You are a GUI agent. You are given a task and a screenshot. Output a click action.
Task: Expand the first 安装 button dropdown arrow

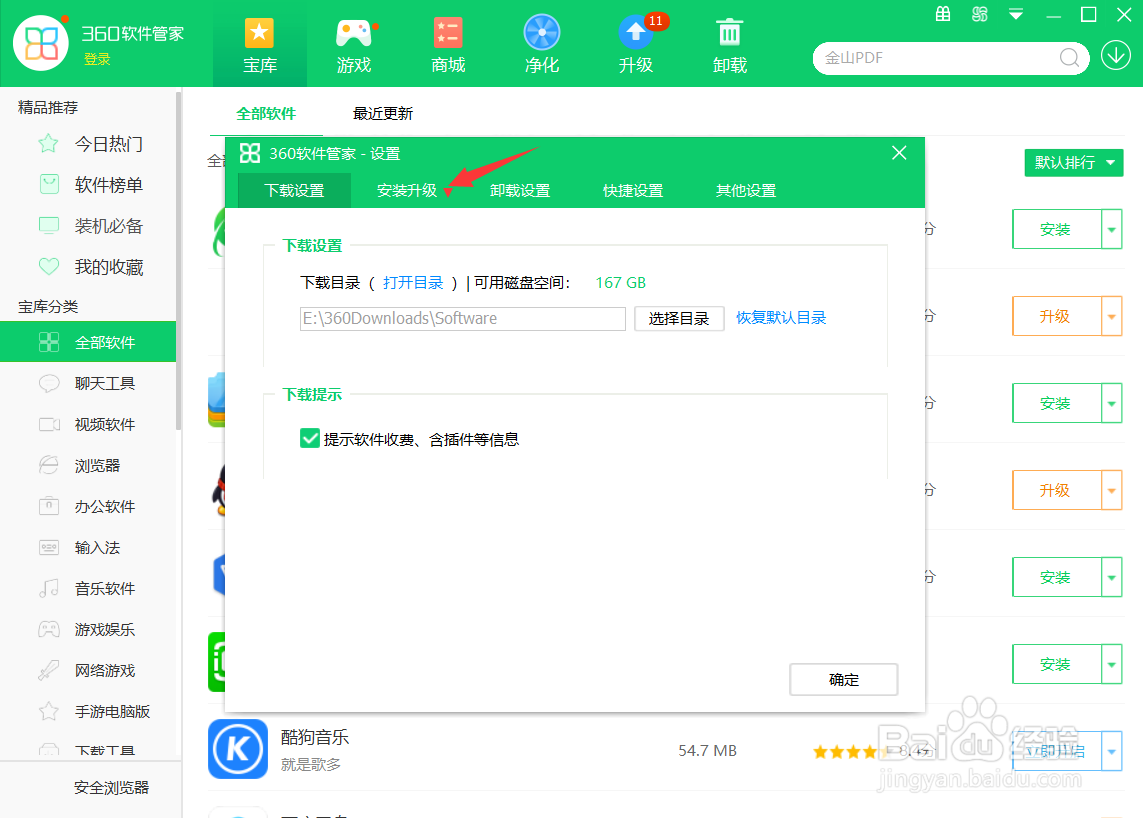[x=1111, y=229]
